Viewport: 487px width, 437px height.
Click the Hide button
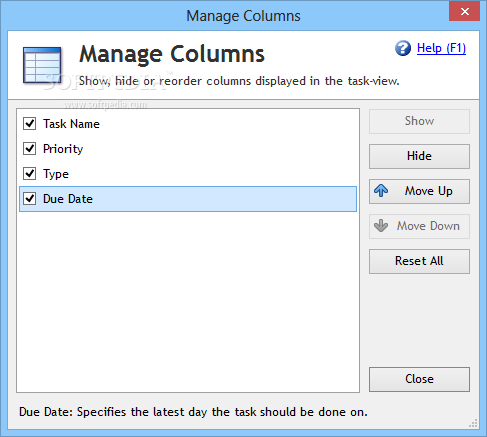pyautogui.click(x=419, y=156)
